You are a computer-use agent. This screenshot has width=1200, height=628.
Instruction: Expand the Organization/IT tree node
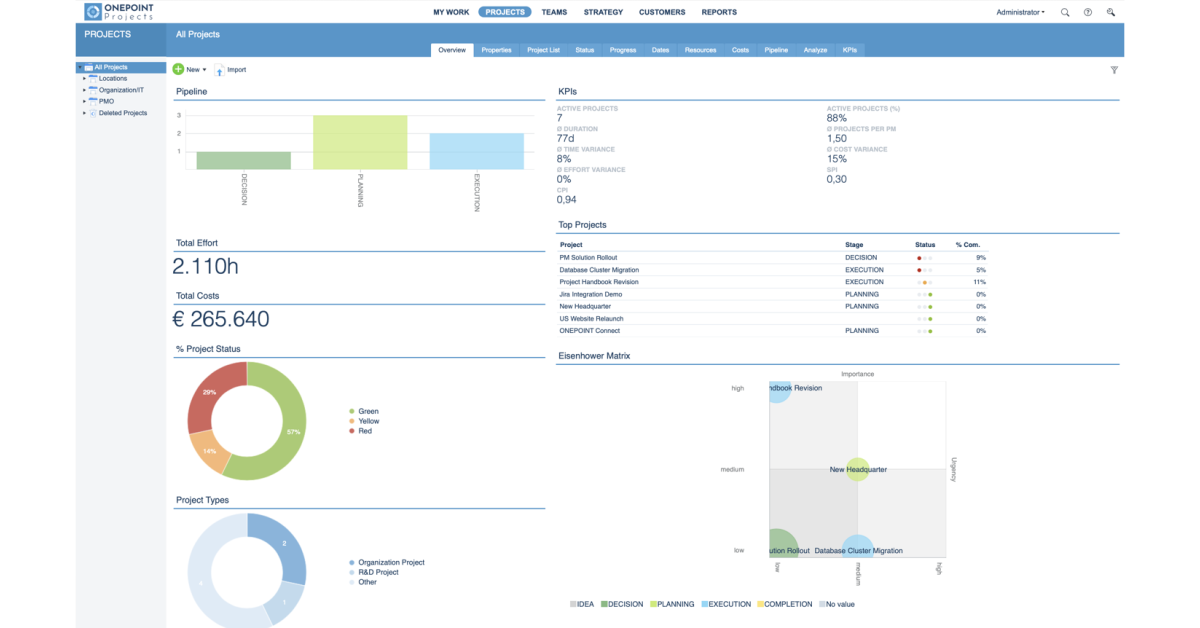pos(84,90)
